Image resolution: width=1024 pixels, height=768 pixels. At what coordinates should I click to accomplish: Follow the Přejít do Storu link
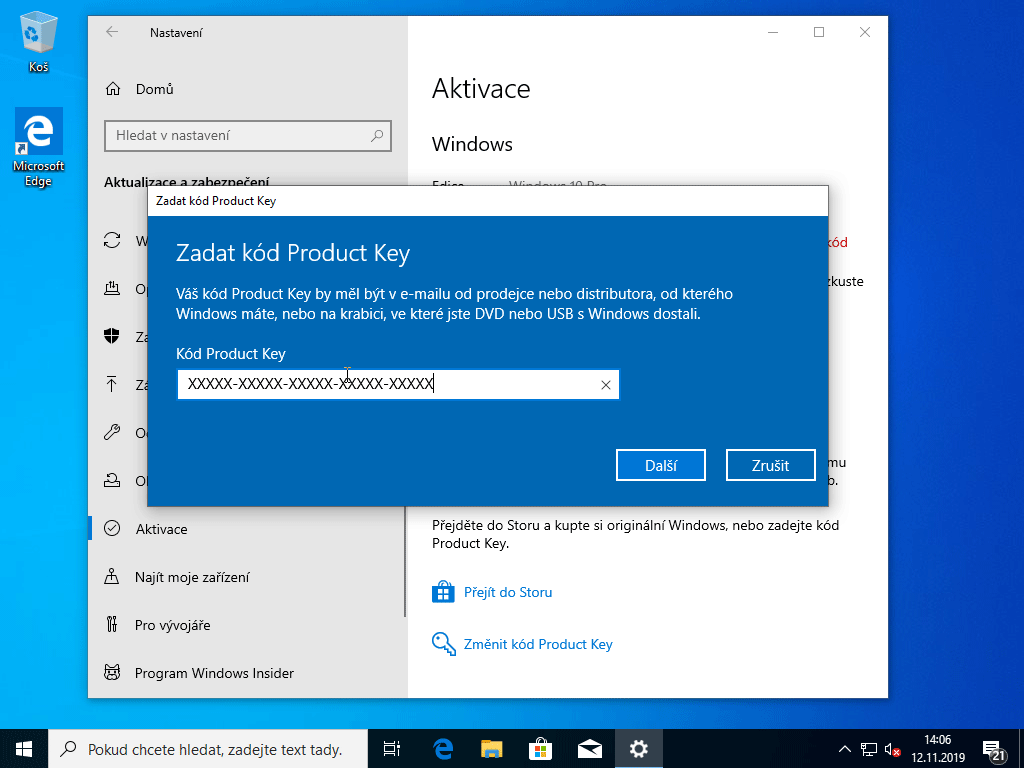click(x=508, y=592)
